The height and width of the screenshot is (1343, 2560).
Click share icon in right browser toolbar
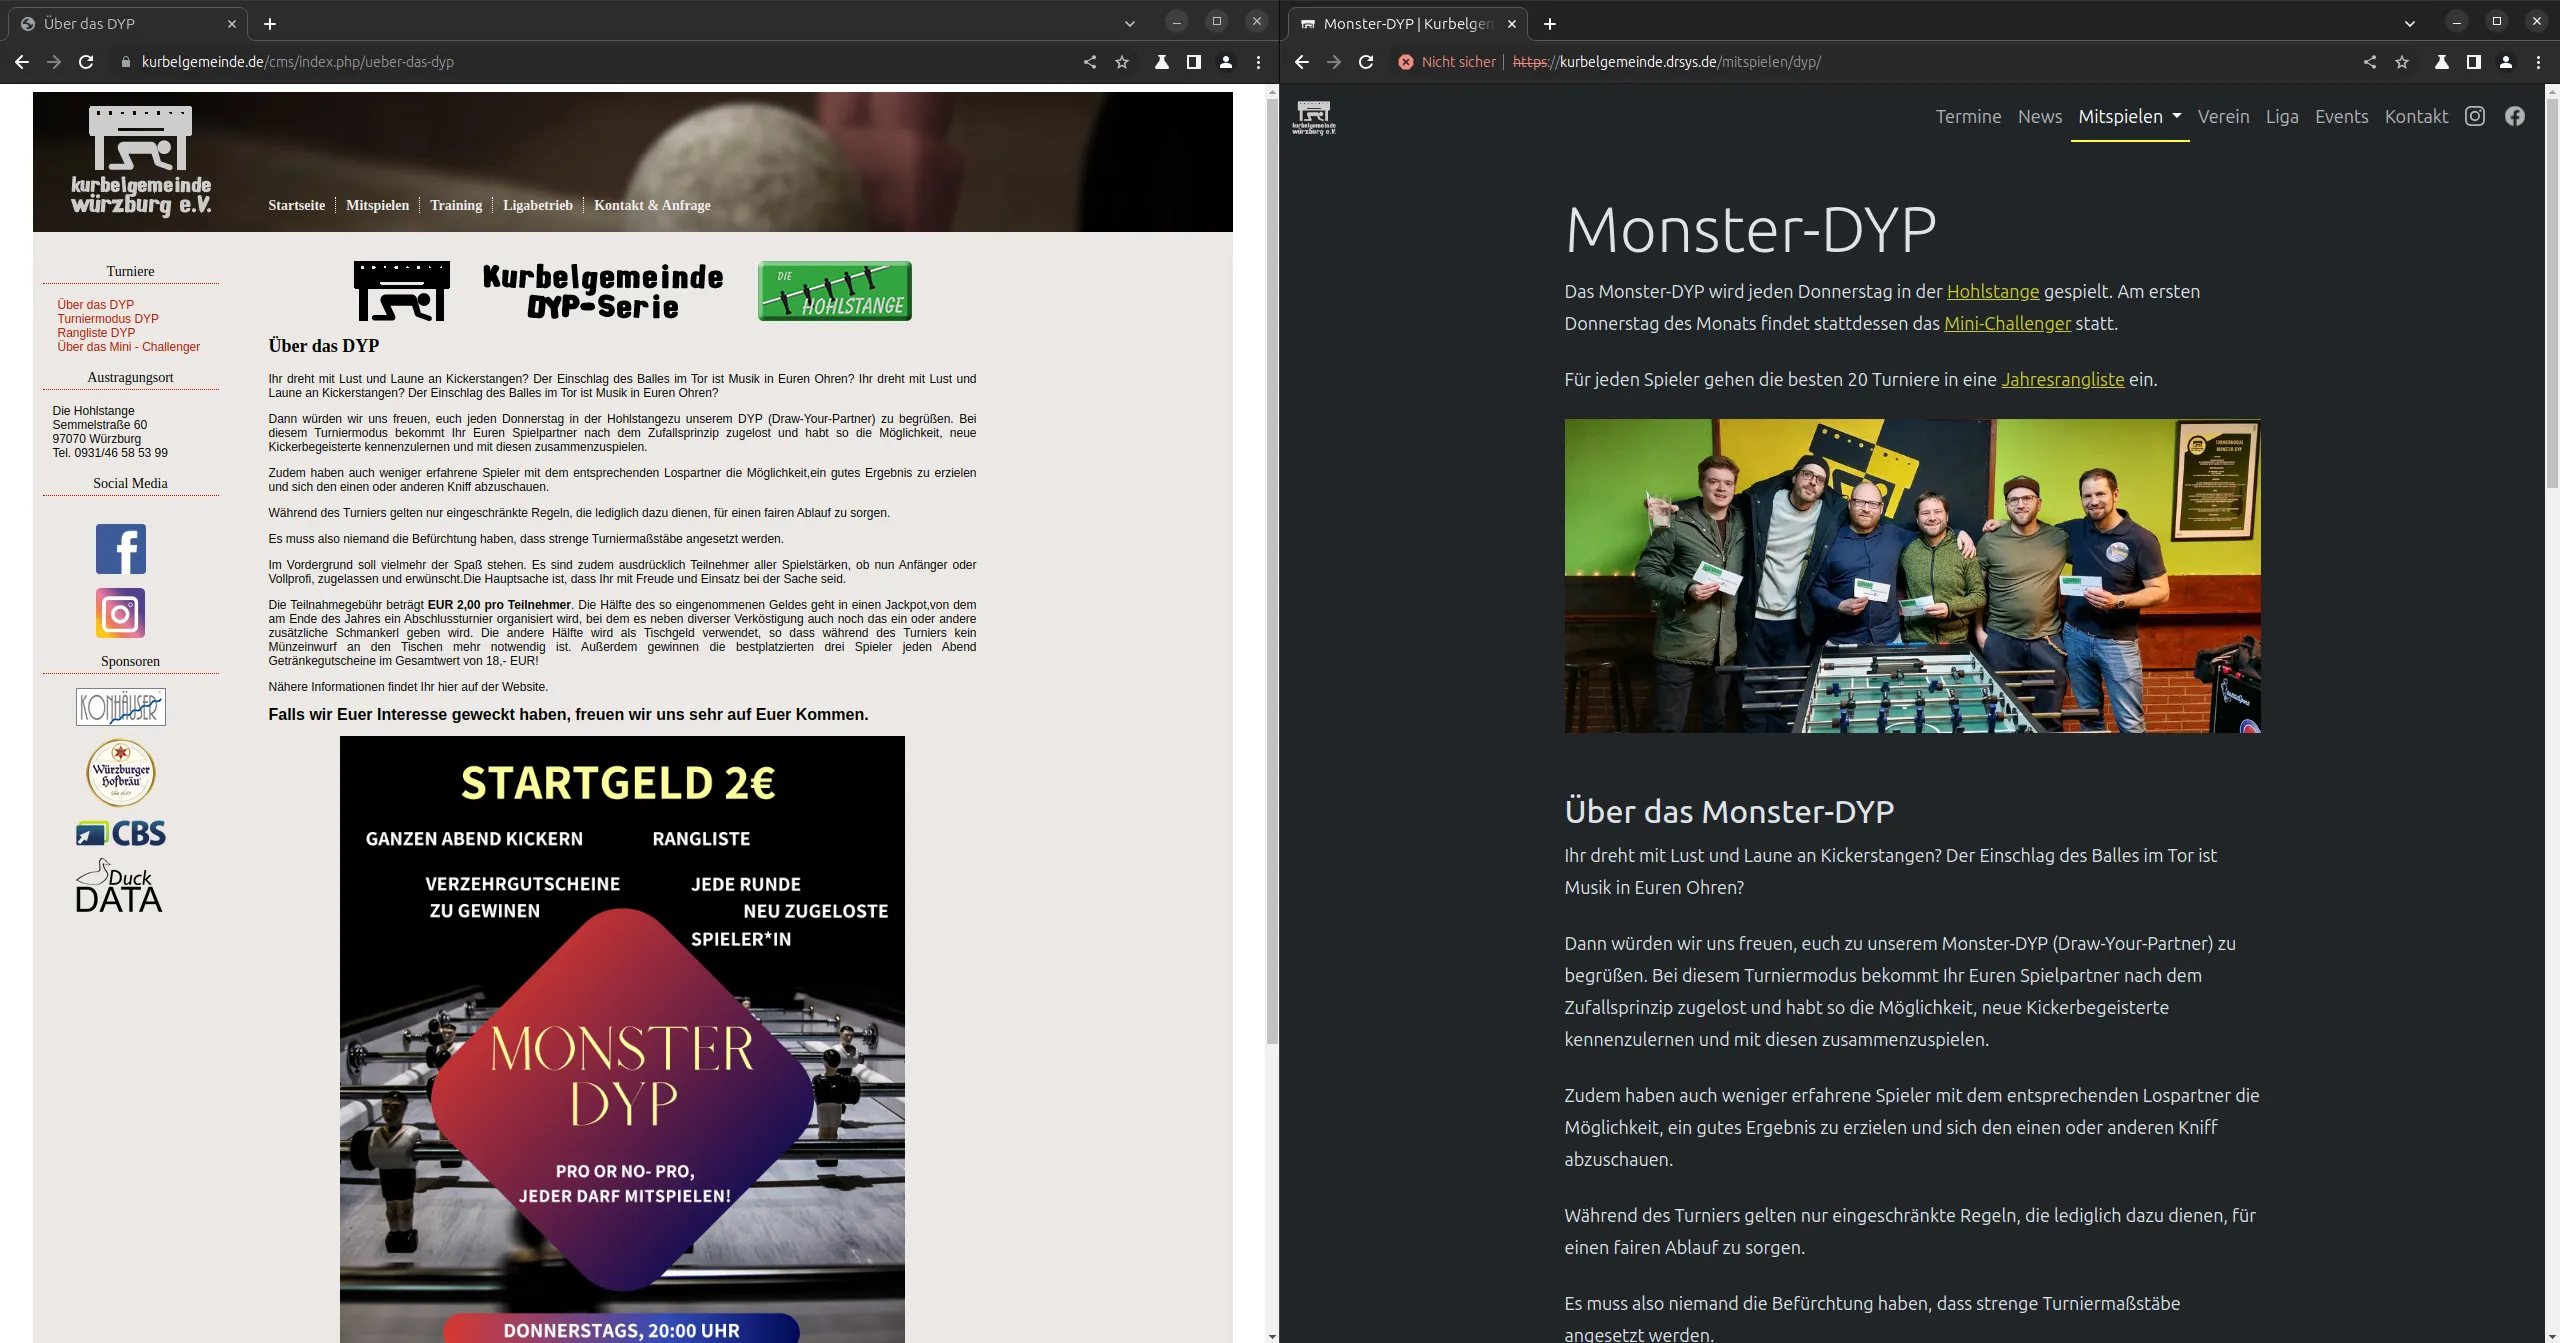2370,62
